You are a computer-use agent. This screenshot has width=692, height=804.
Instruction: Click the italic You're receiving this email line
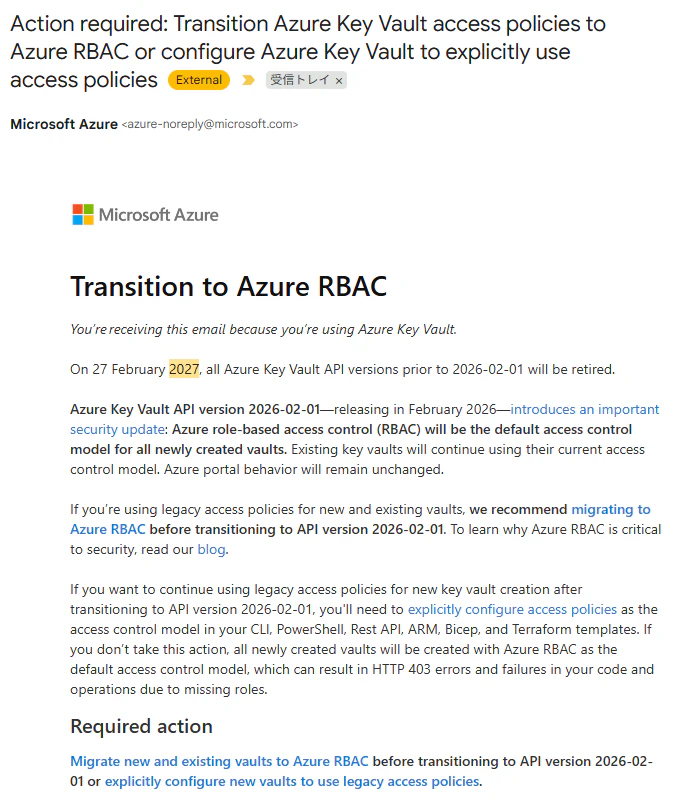(x=263, y=329)
